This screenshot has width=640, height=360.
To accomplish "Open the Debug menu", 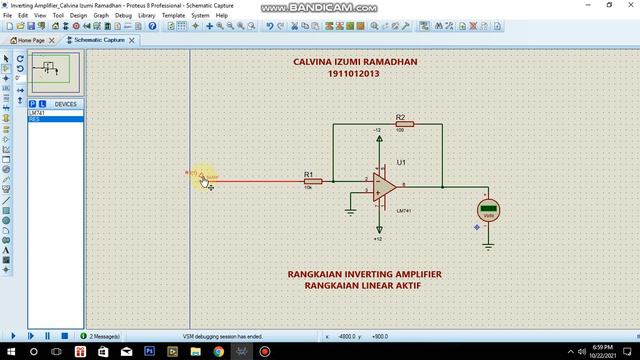I will pos(123,16).
